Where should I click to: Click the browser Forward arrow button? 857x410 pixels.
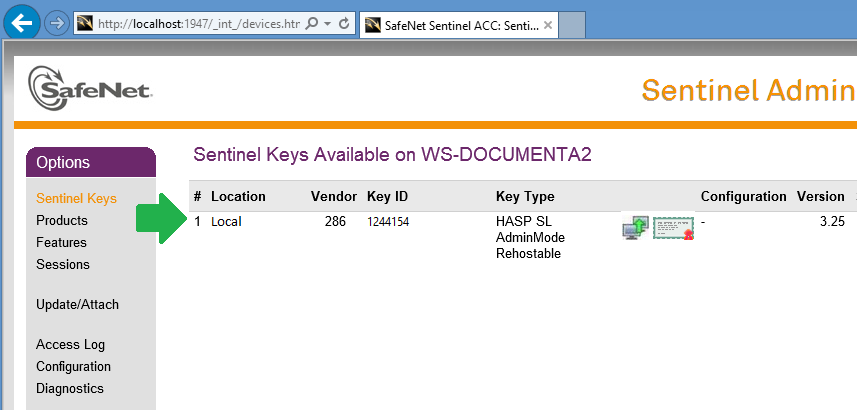[x=57, y=23]
